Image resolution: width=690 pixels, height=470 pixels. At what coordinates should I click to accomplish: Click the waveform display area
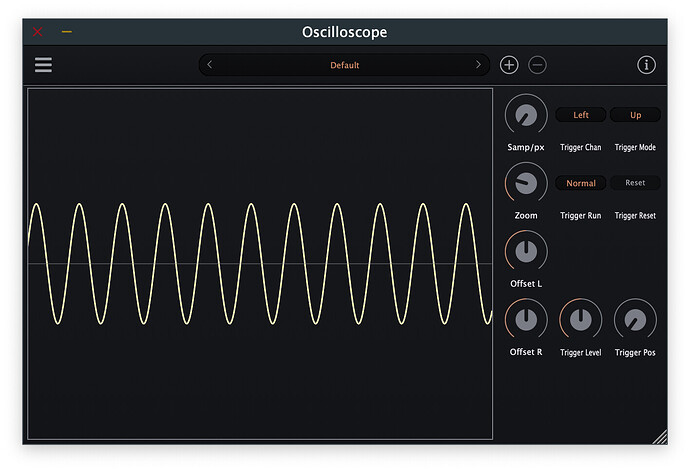260,264
